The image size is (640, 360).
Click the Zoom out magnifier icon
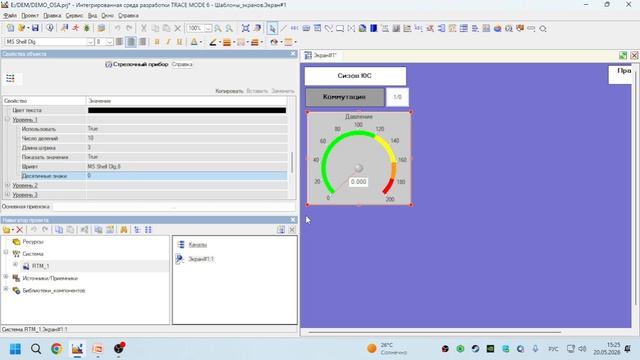point(229,28)
